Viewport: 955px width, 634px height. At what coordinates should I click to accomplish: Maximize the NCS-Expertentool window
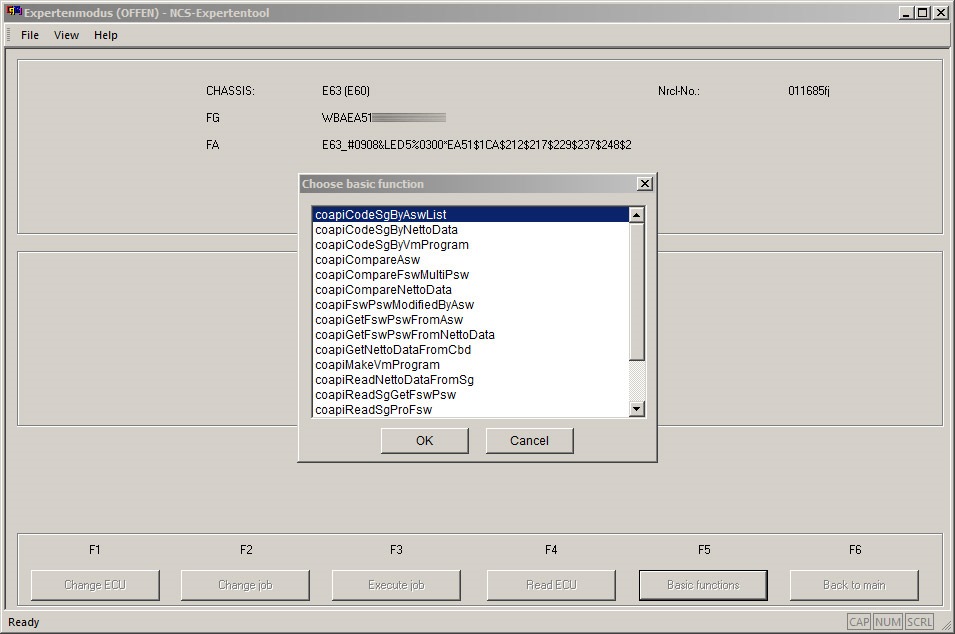(922, 13)
